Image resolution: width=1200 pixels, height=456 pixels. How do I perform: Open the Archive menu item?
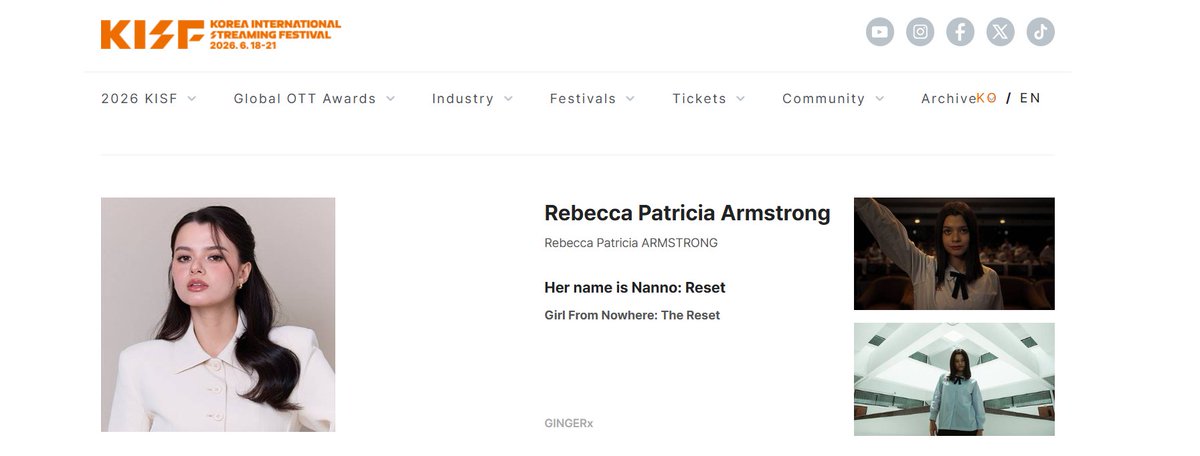pyautogui.click(x=948, y=98)
